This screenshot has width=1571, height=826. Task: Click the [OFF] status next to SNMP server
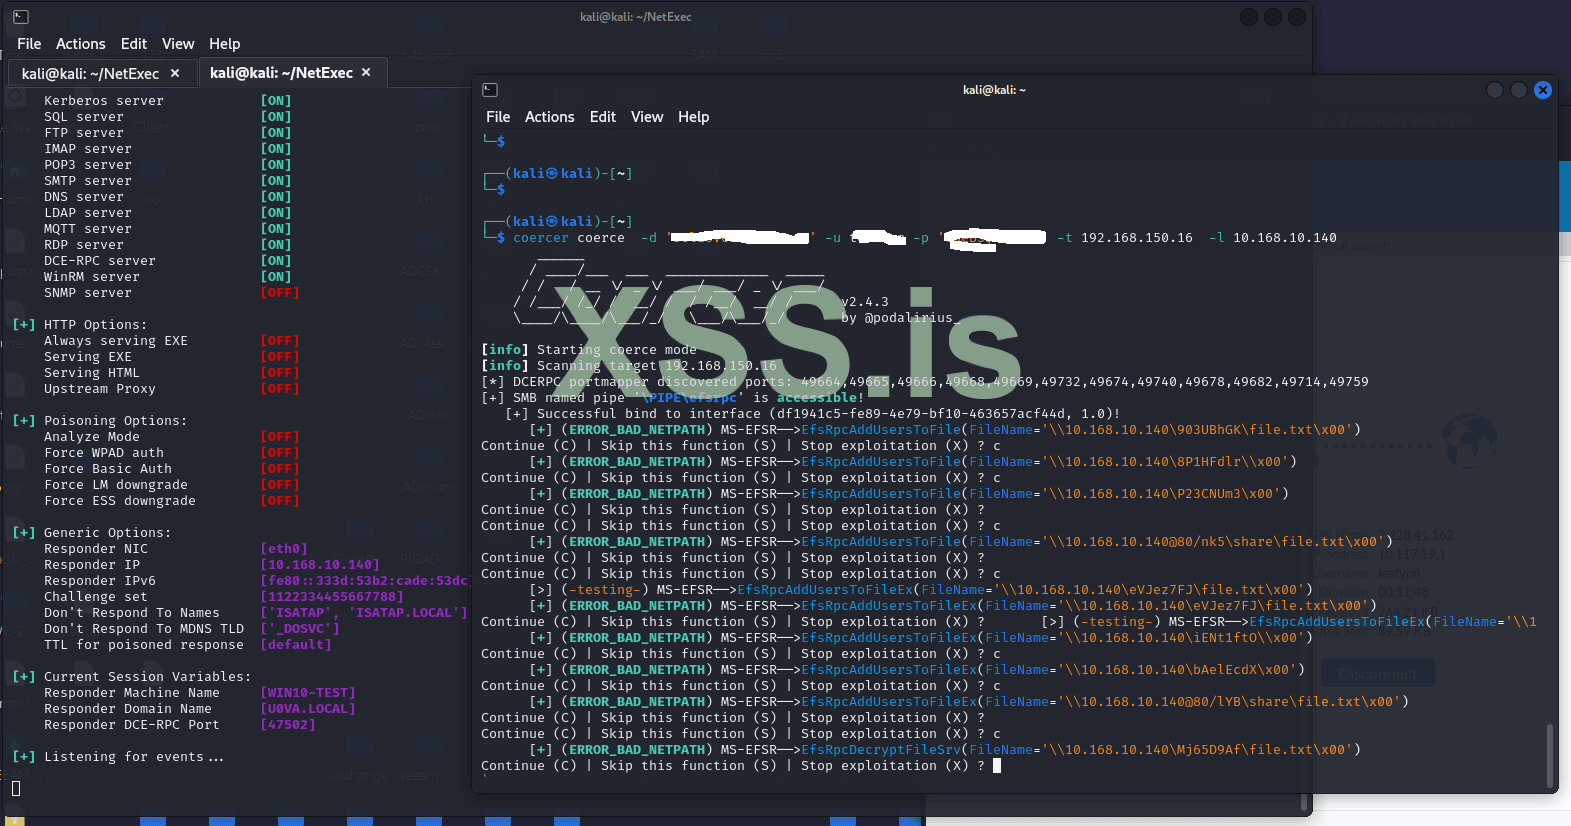point(280,293)
